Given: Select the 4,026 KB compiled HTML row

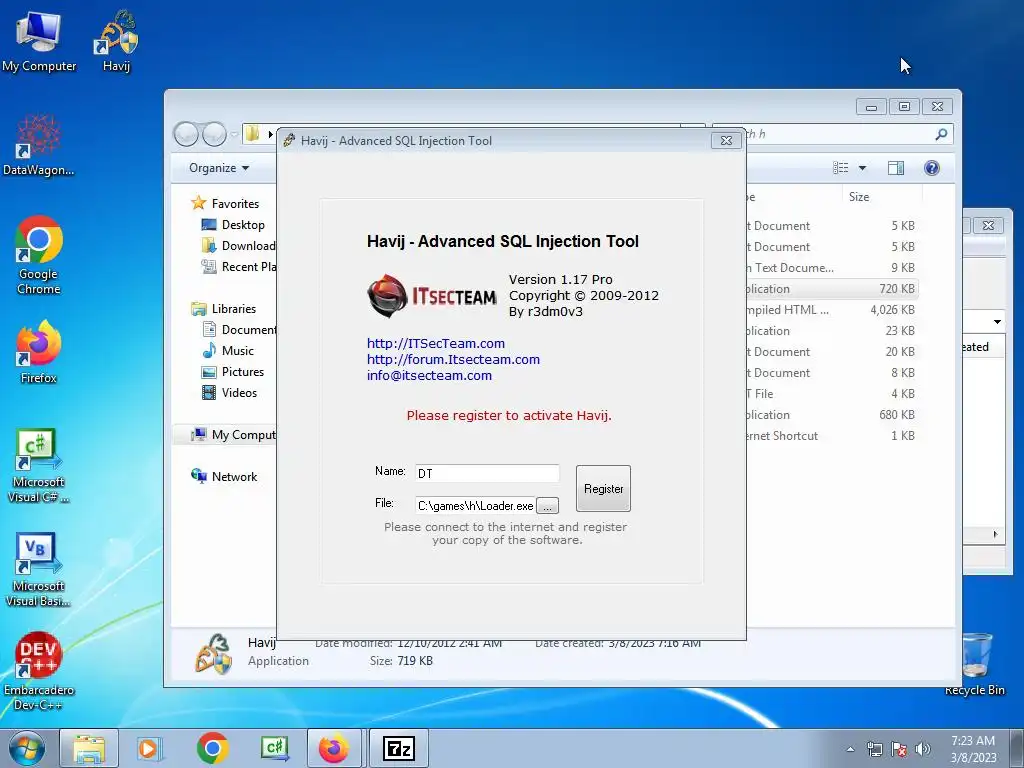Looking at the screenshot, I should point(832,310).
